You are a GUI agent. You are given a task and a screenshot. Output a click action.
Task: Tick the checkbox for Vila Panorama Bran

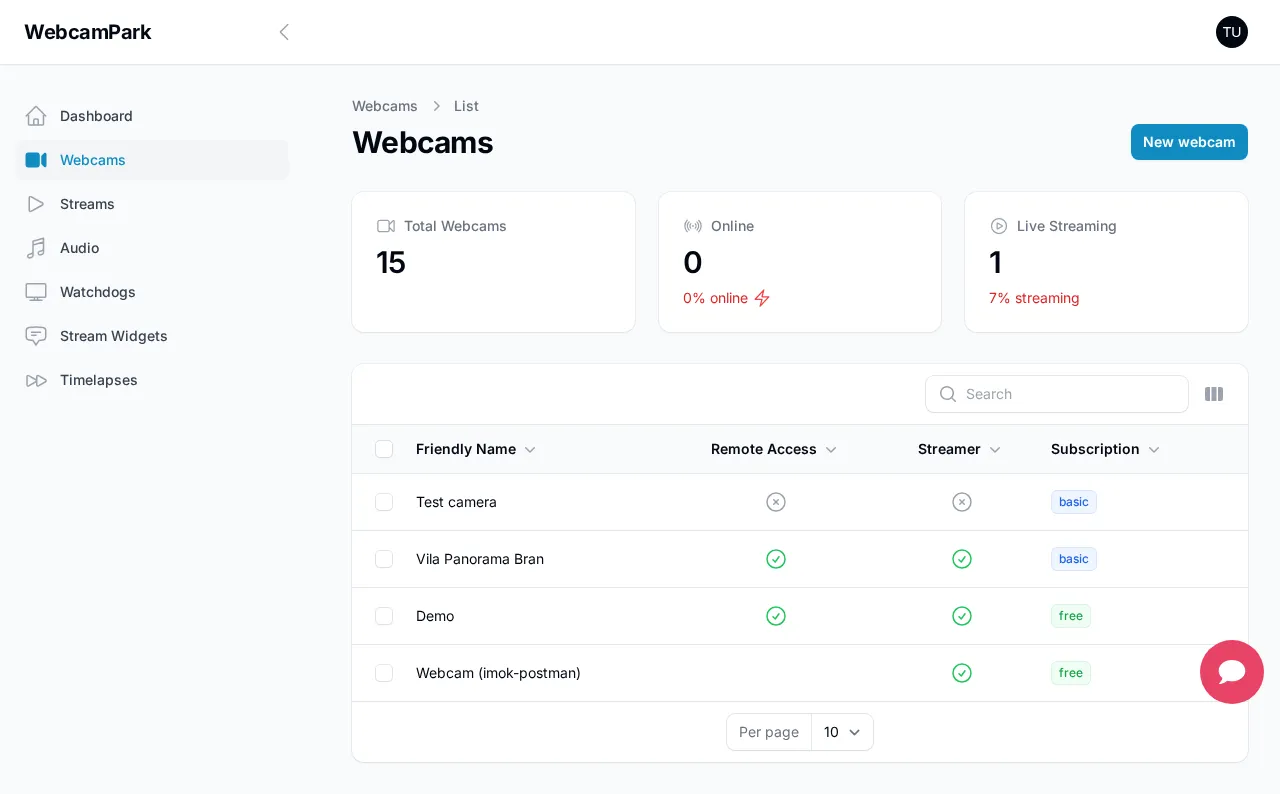(384, 559)
